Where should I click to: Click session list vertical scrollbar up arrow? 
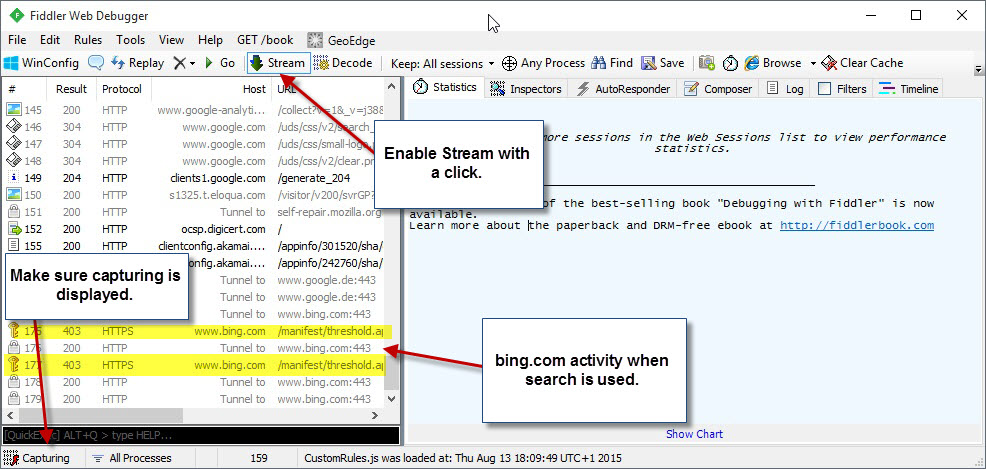pos(391,86)
